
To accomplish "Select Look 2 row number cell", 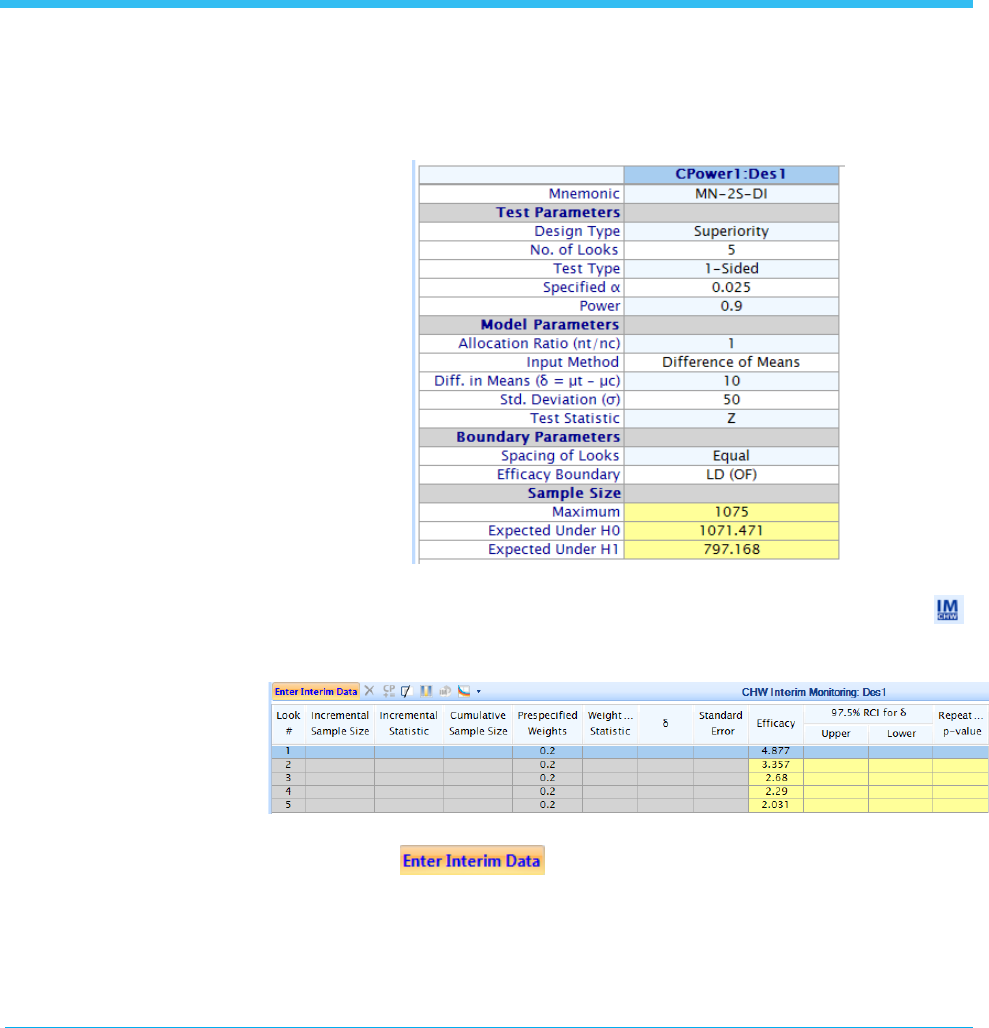I will click(x=288, y=765).
